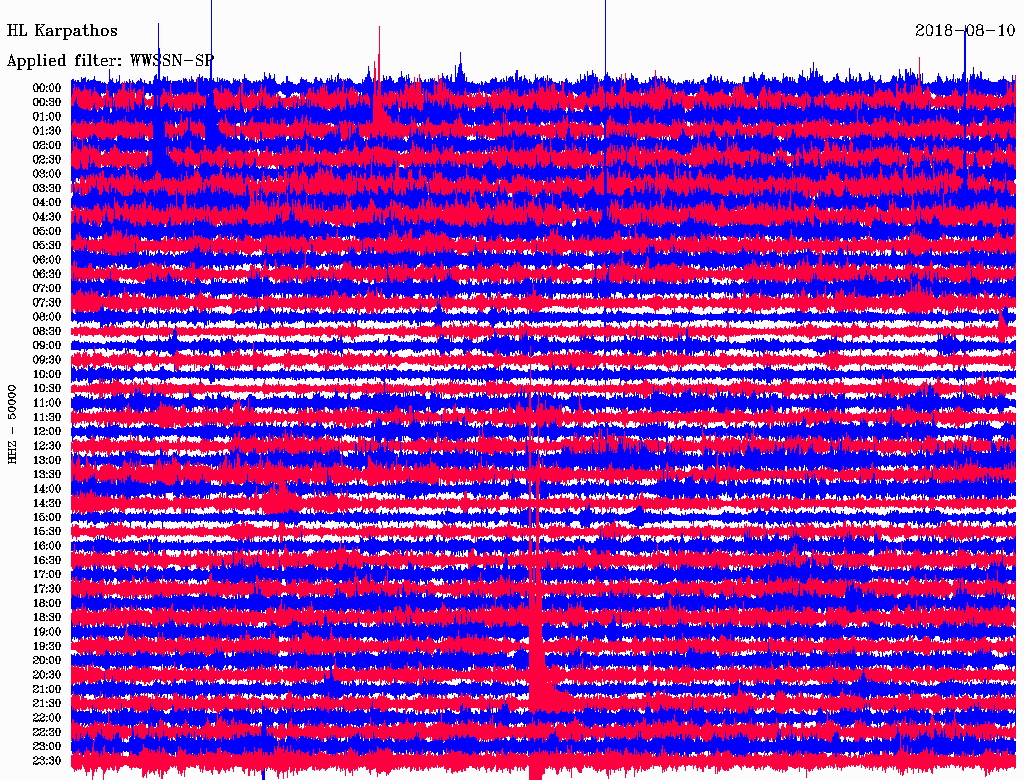Click the 'HL Karpathos' station title
Viewport: 1024px width, 780px height.
[62, 31]
